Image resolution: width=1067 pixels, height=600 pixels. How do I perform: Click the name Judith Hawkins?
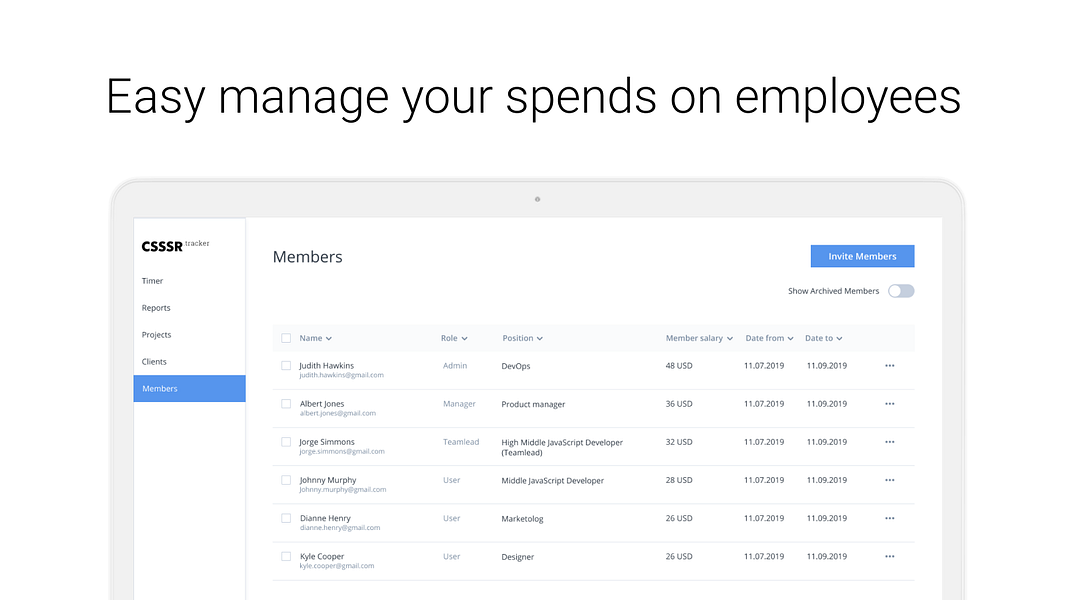(327, 365)
